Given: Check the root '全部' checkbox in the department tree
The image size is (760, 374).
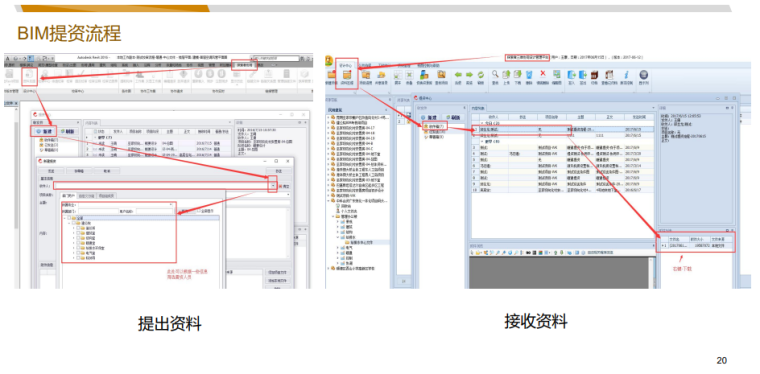Looking at the screenshot, I should point(69,218).
